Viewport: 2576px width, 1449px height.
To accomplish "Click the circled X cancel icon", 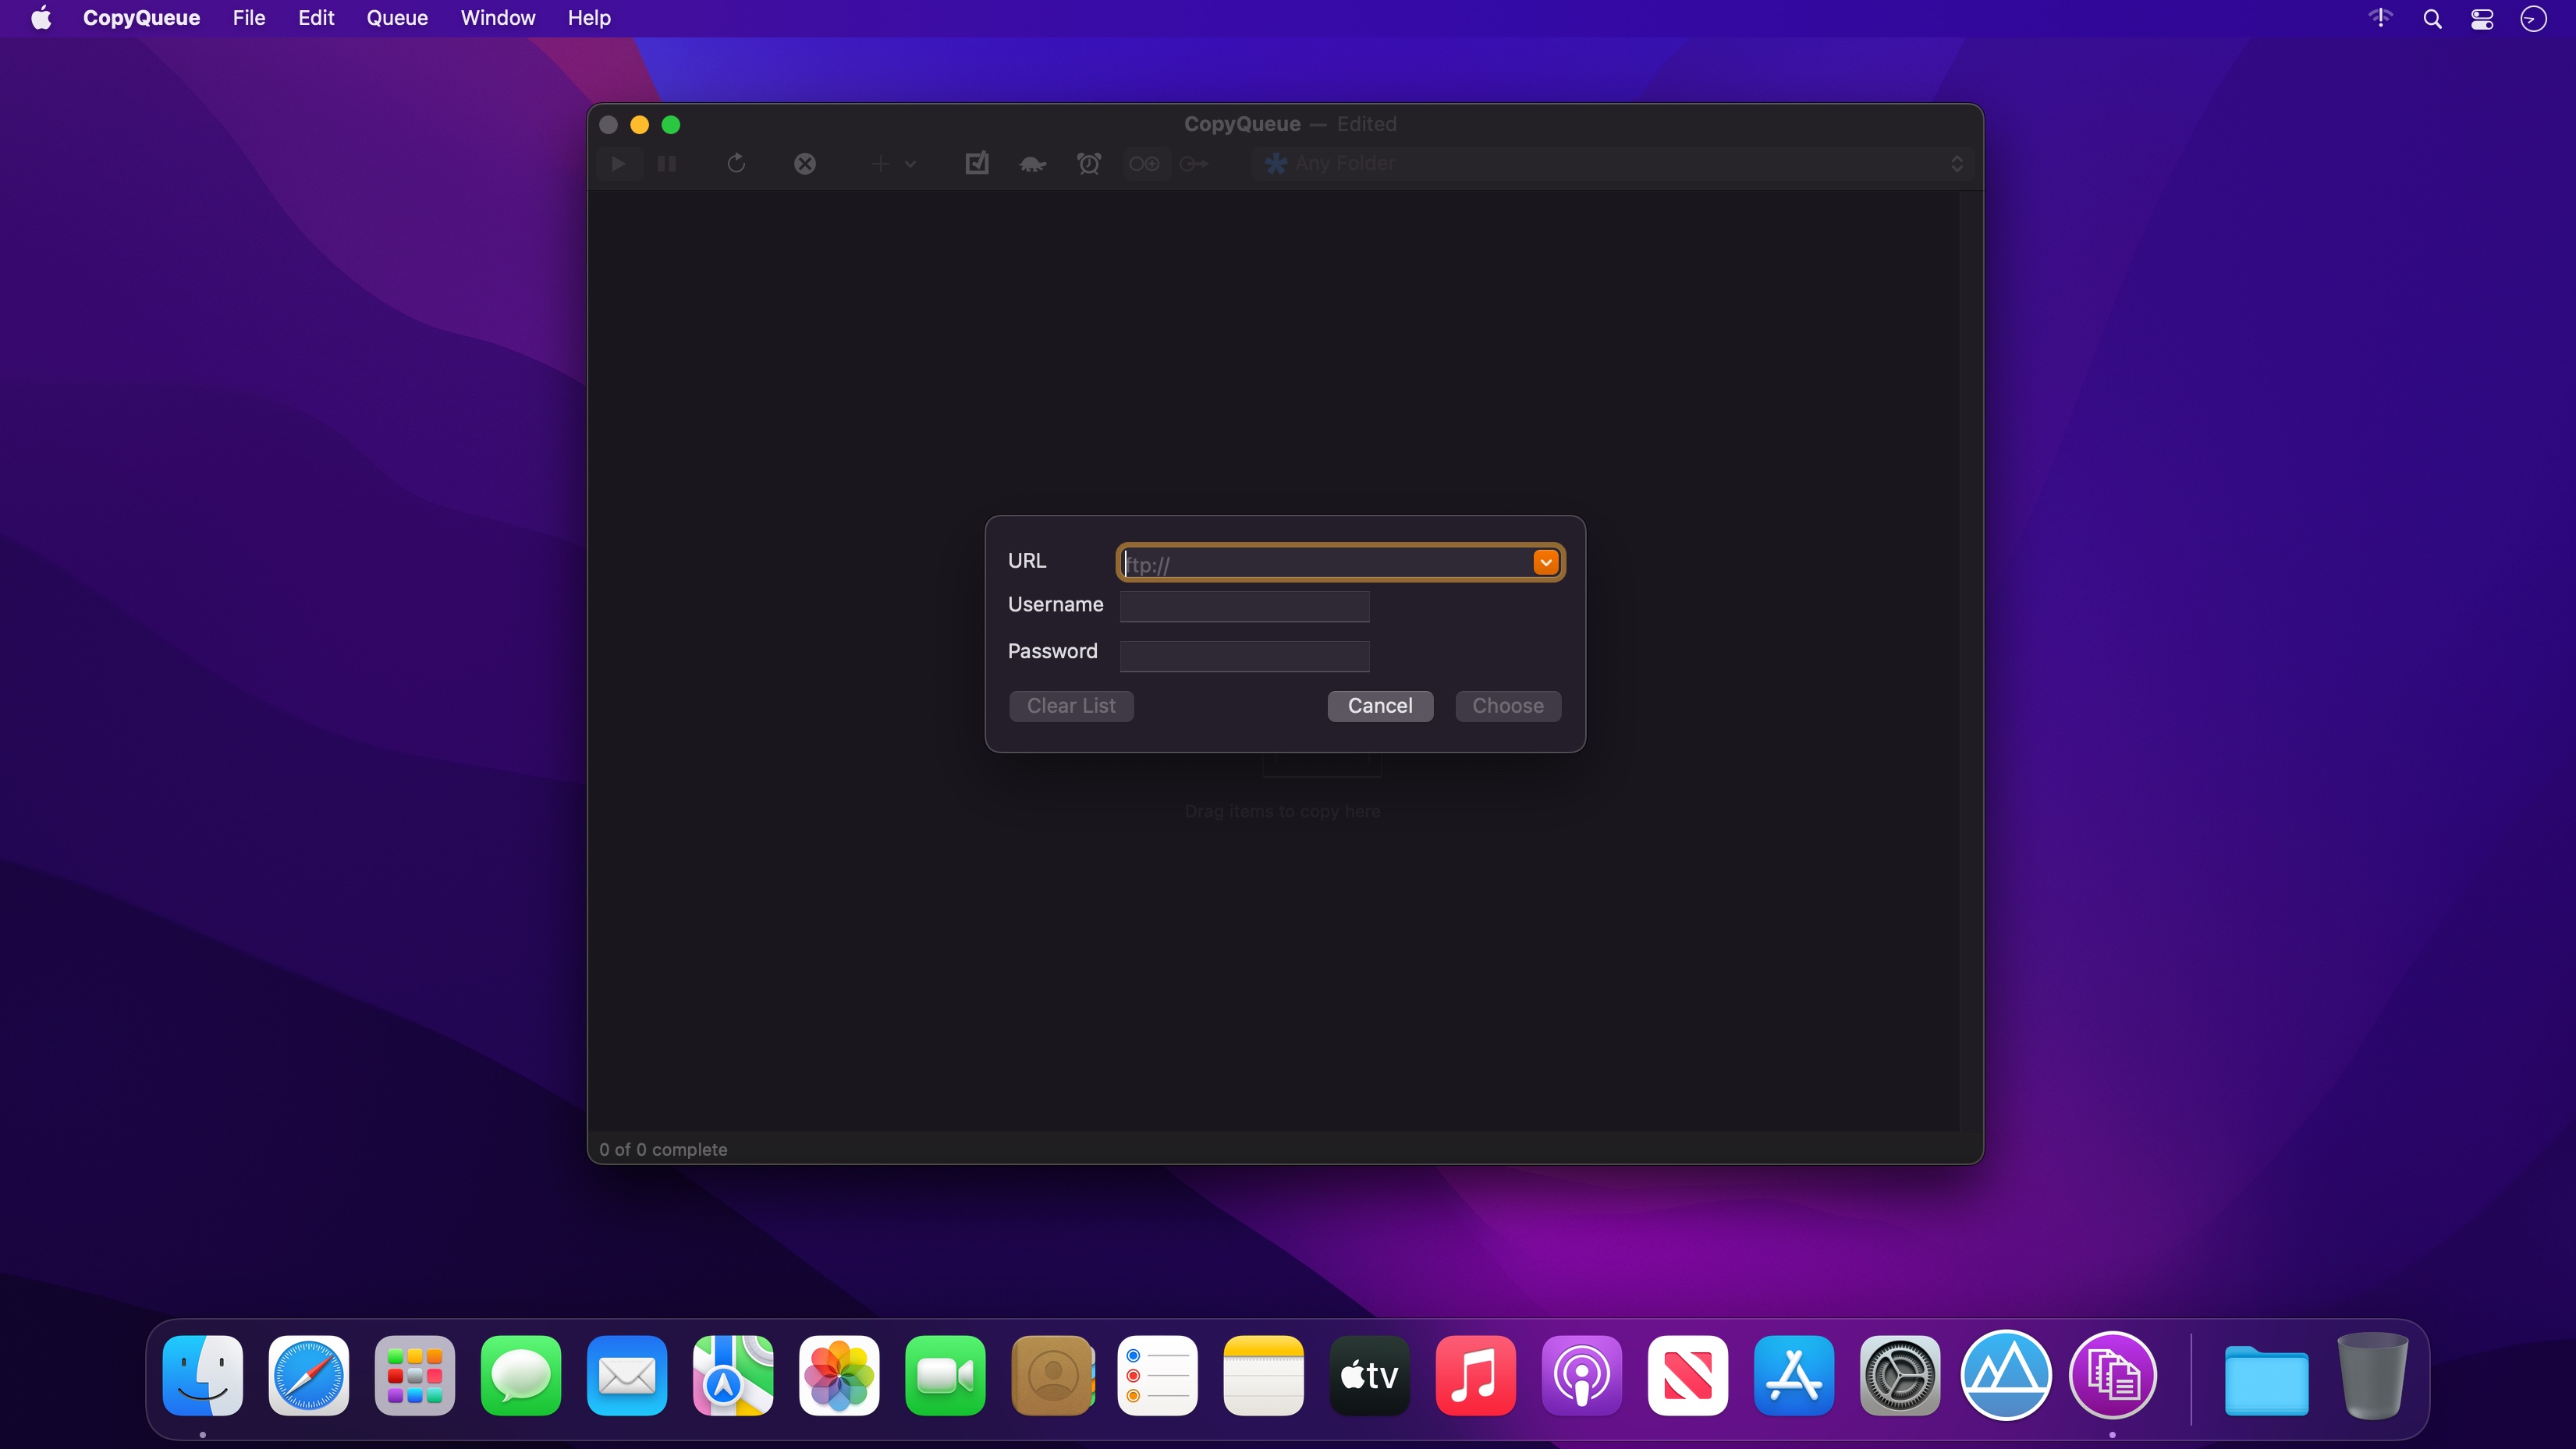I will (805, 163).
